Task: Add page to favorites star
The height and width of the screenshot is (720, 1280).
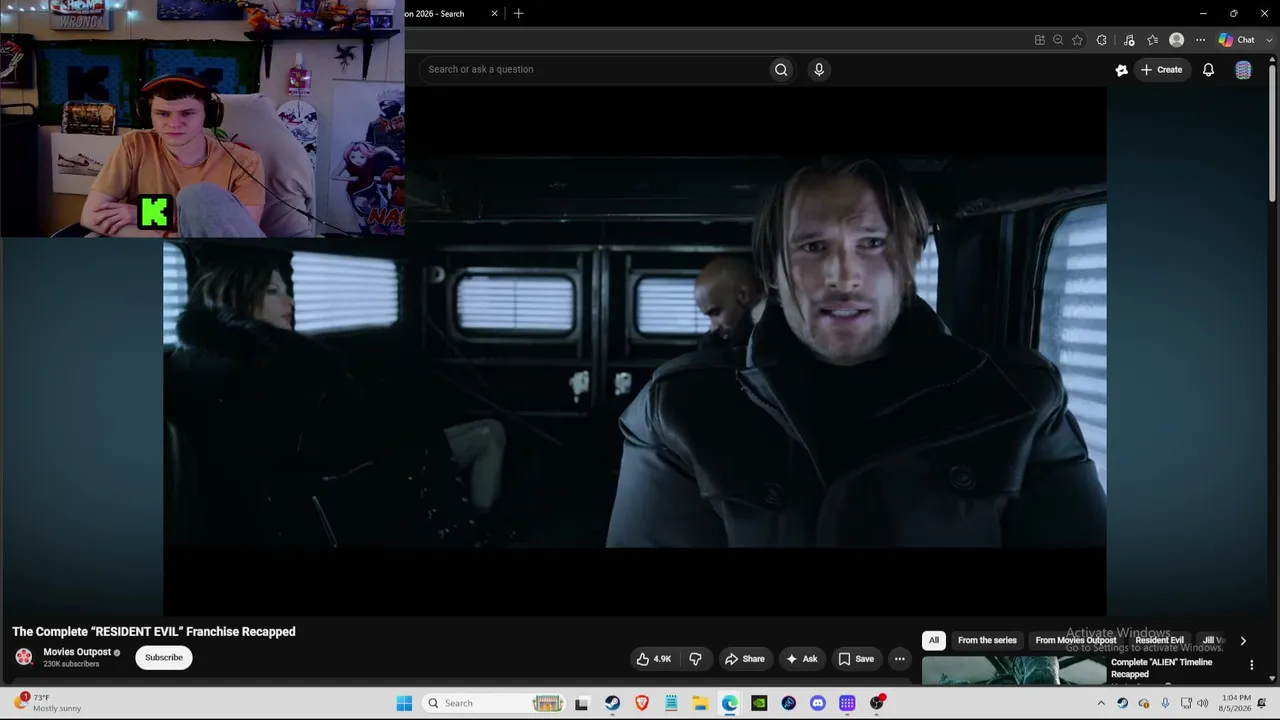Action: 1077,40
